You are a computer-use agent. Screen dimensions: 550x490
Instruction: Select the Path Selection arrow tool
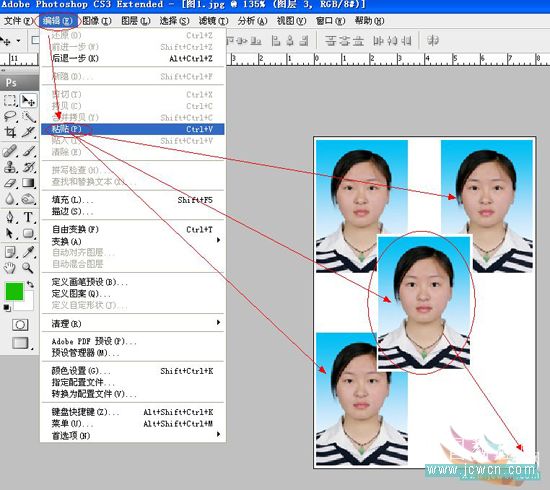coord(10,233)
